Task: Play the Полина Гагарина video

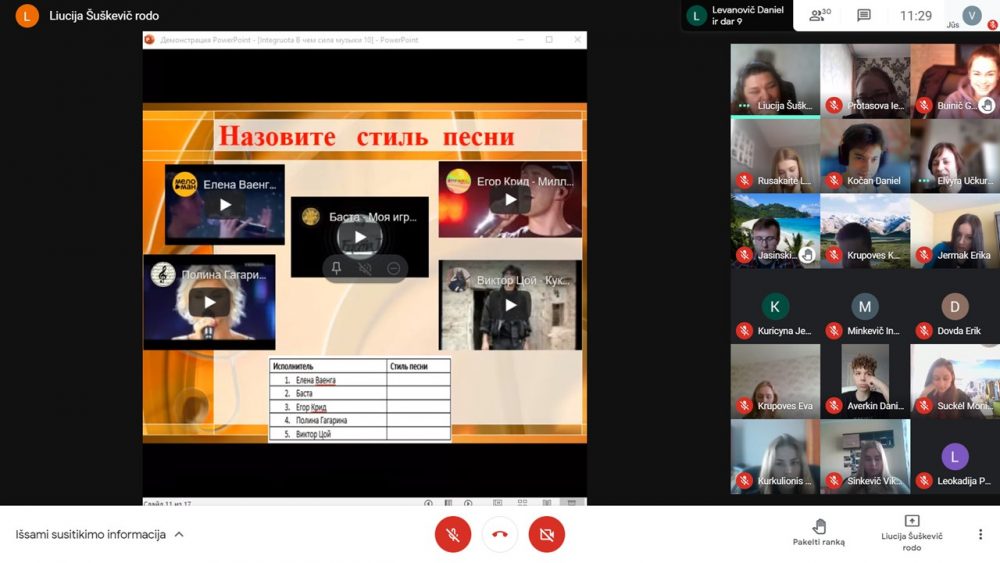Action: pos(209,302)
